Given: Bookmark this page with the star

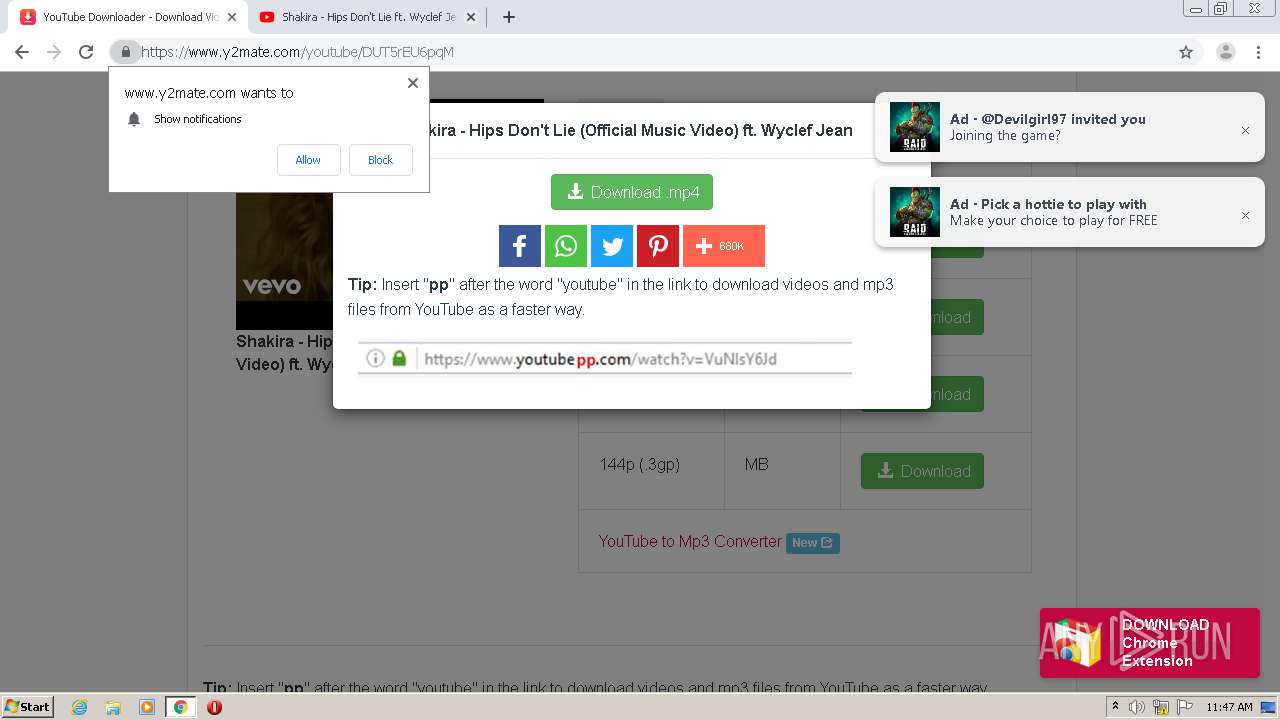Looking at the screenshot, I should point(1186,52).
